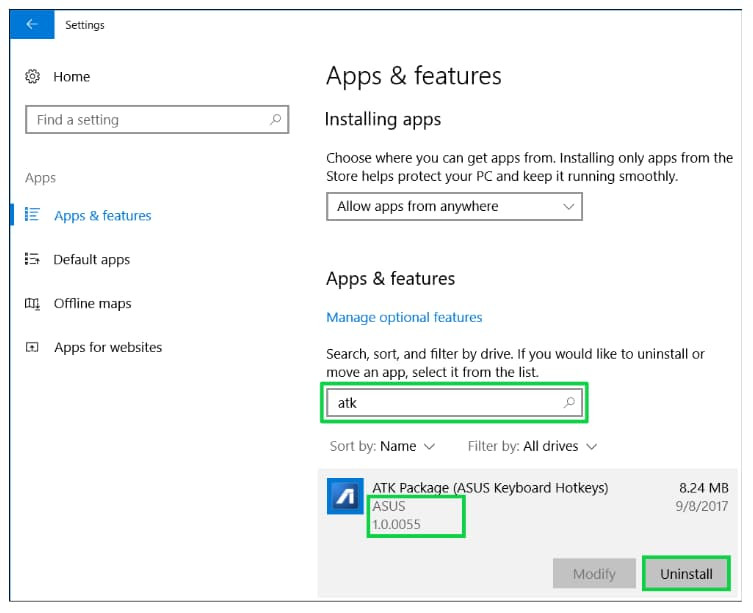Click the back arrow in Settings header
The image size is (753, 613).
click(x=32, y=24)
